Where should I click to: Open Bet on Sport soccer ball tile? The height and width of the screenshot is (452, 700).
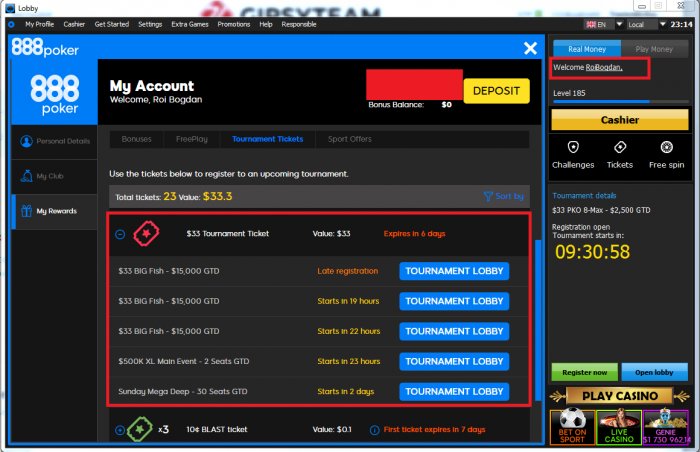(x=572, y=427)
